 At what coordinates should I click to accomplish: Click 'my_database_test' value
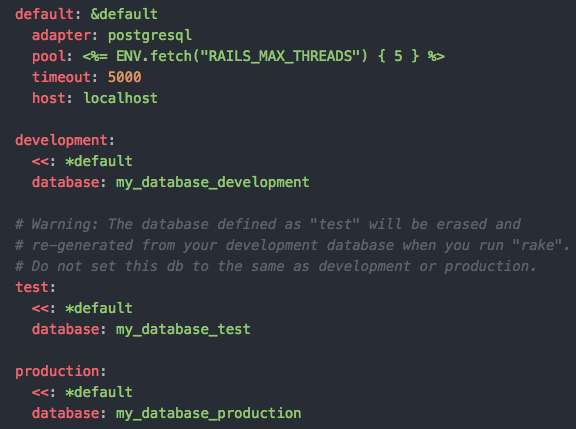pyautogui.click(x=183, y=329)
